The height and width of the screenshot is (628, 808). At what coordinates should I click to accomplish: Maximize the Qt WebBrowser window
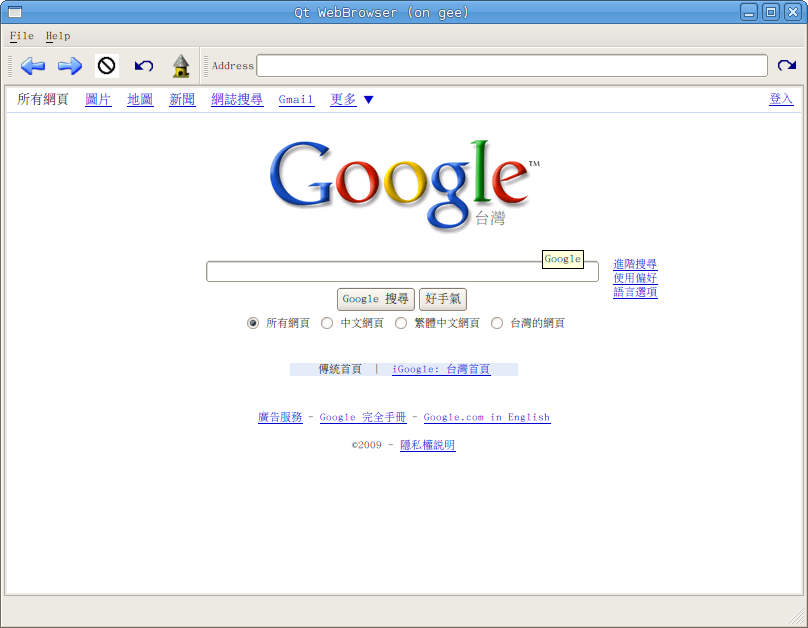coord(771,12)
